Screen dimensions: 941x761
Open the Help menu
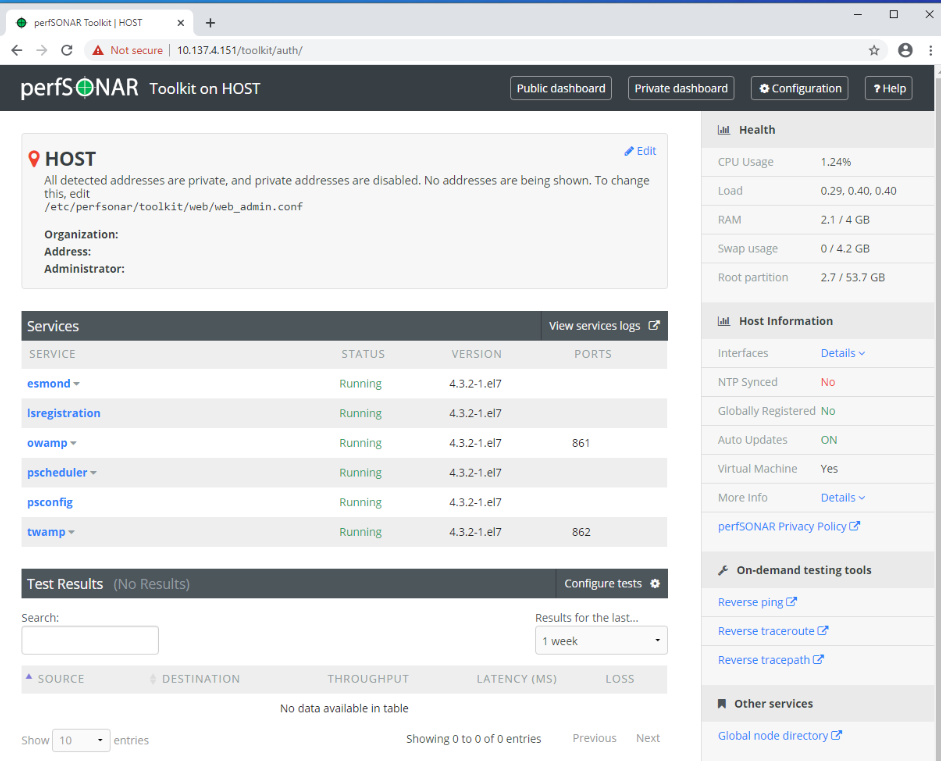pos(889,88)
